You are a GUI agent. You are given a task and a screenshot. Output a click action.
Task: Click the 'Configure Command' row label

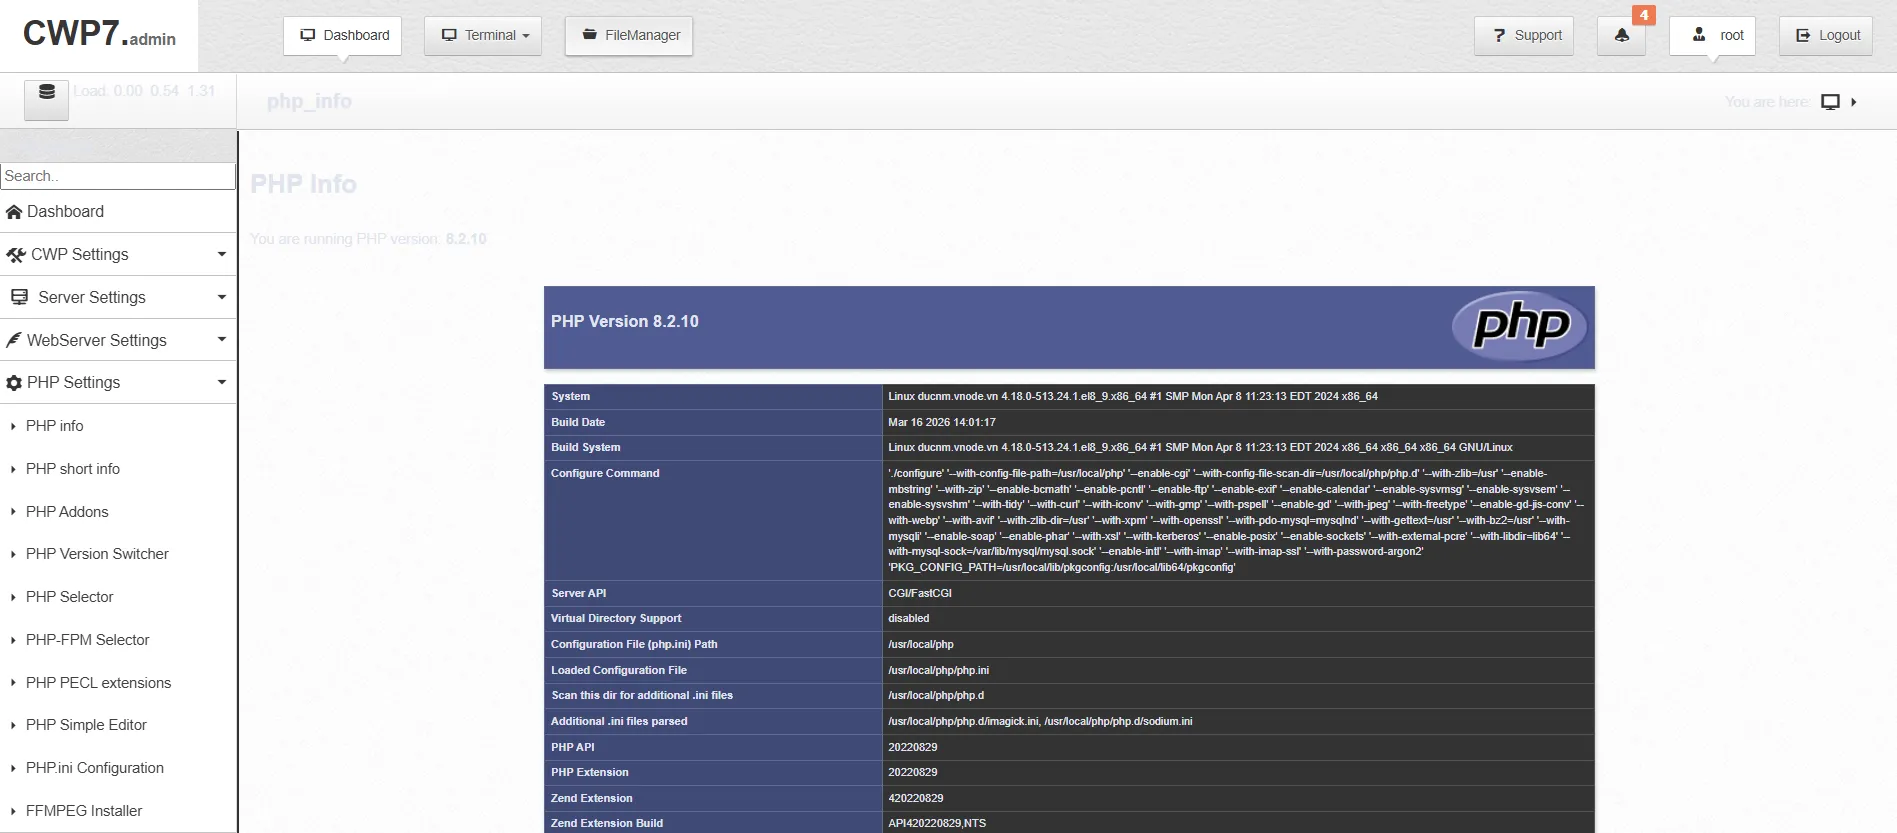pyautogui.click(x=605, y=474)
